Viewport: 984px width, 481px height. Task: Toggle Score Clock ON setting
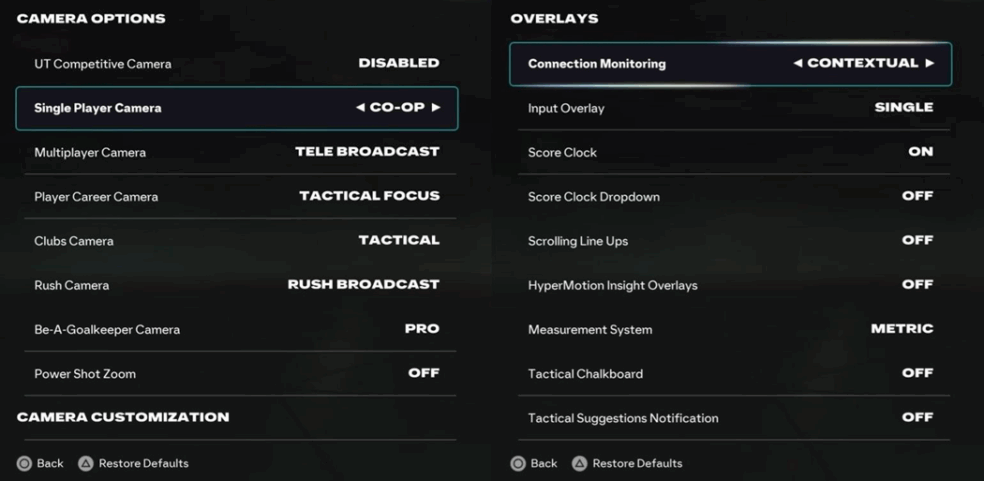pyautogui.click(x=920, y=152)
